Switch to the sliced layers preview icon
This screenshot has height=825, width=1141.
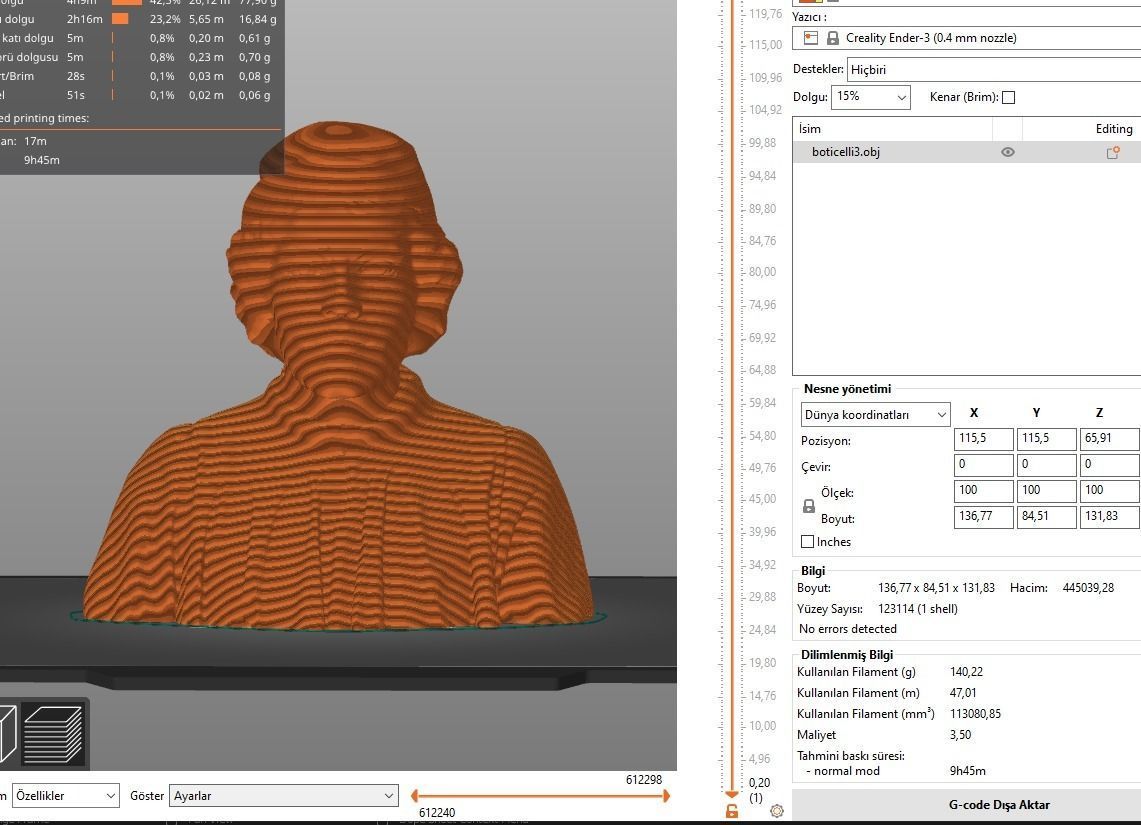[x=53, y=734]
